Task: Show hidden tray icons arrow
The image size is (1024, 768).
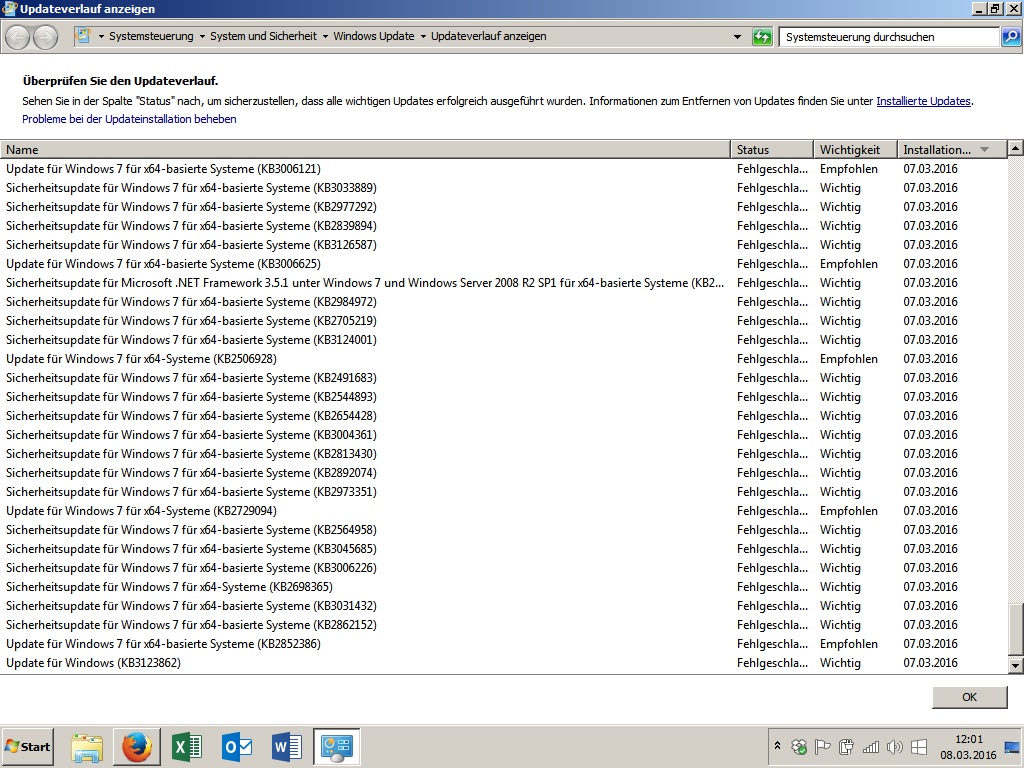Action: tap(777, 746)
